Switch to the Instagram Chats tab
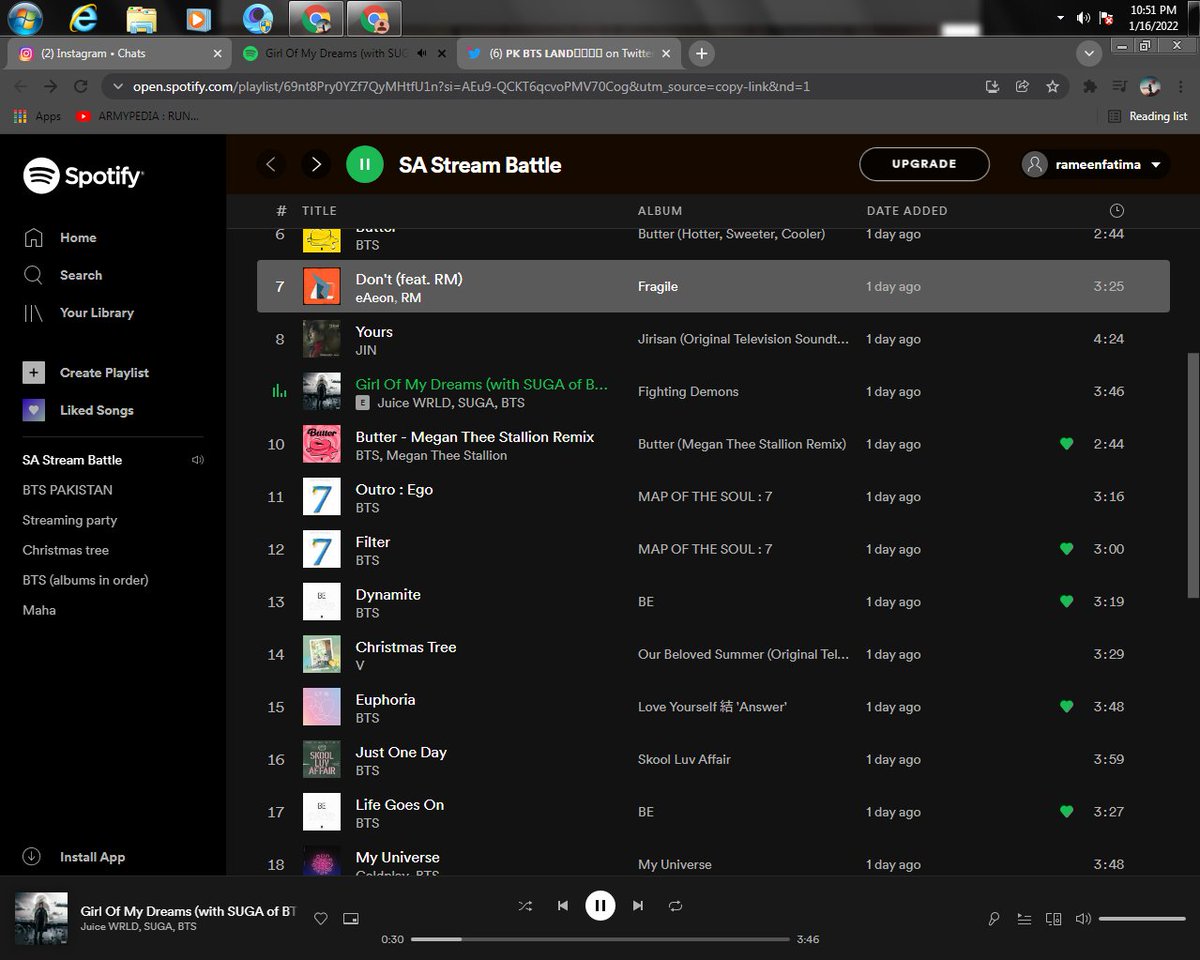1200x960 pixels. 120,53
